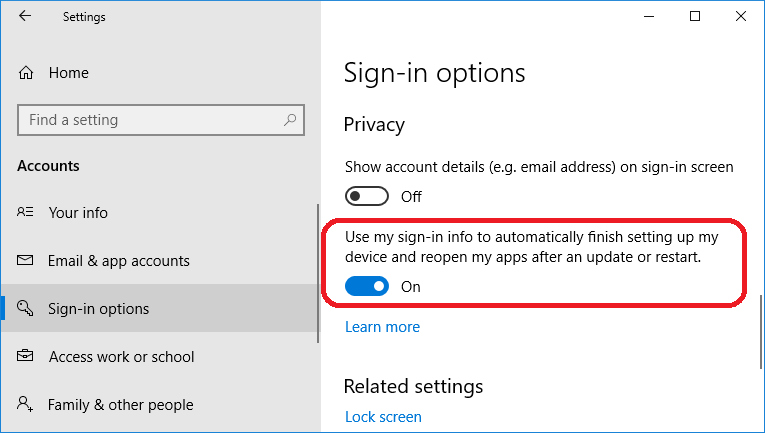
Task: Click the search magnifier icon
Action: [x=290, y=119]
